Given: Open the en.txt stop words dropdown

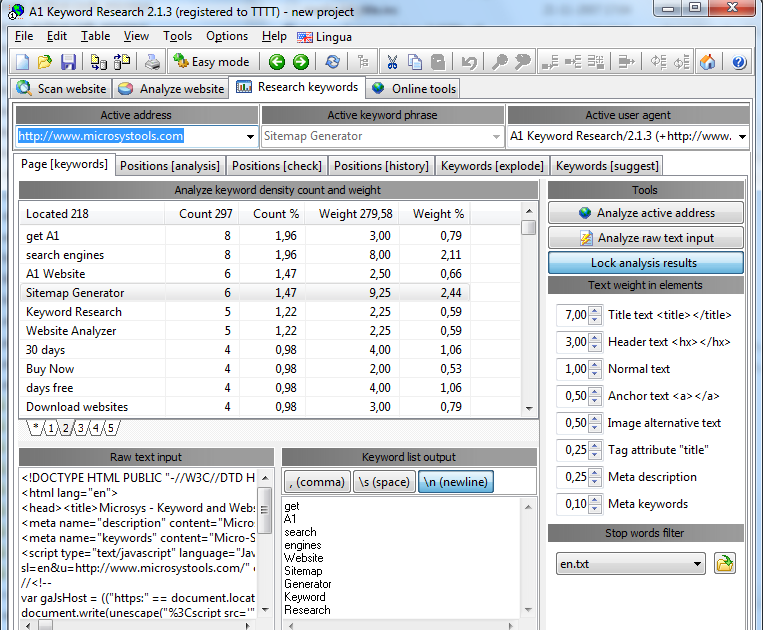Looking at the screenshot, I should [x=697, y=564].
